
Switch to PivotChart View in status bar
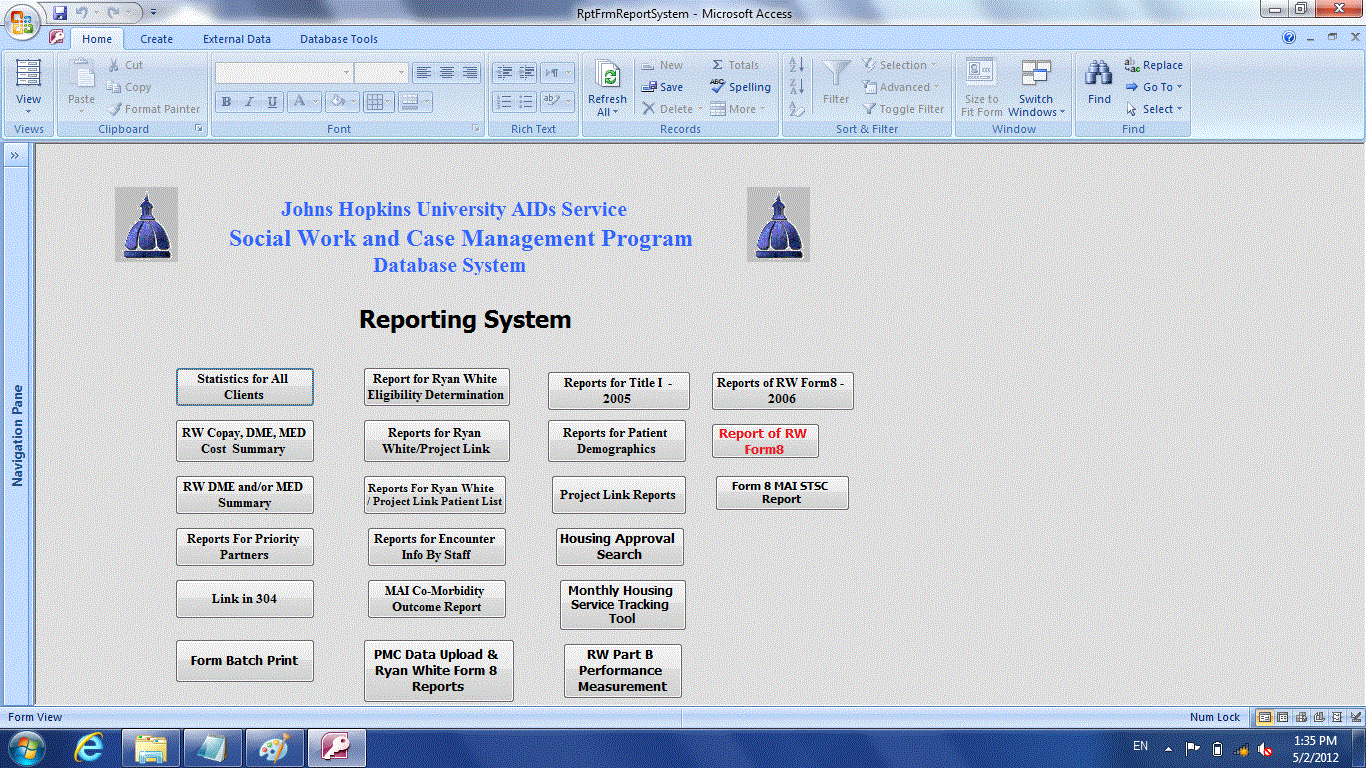pos(1319,717)
